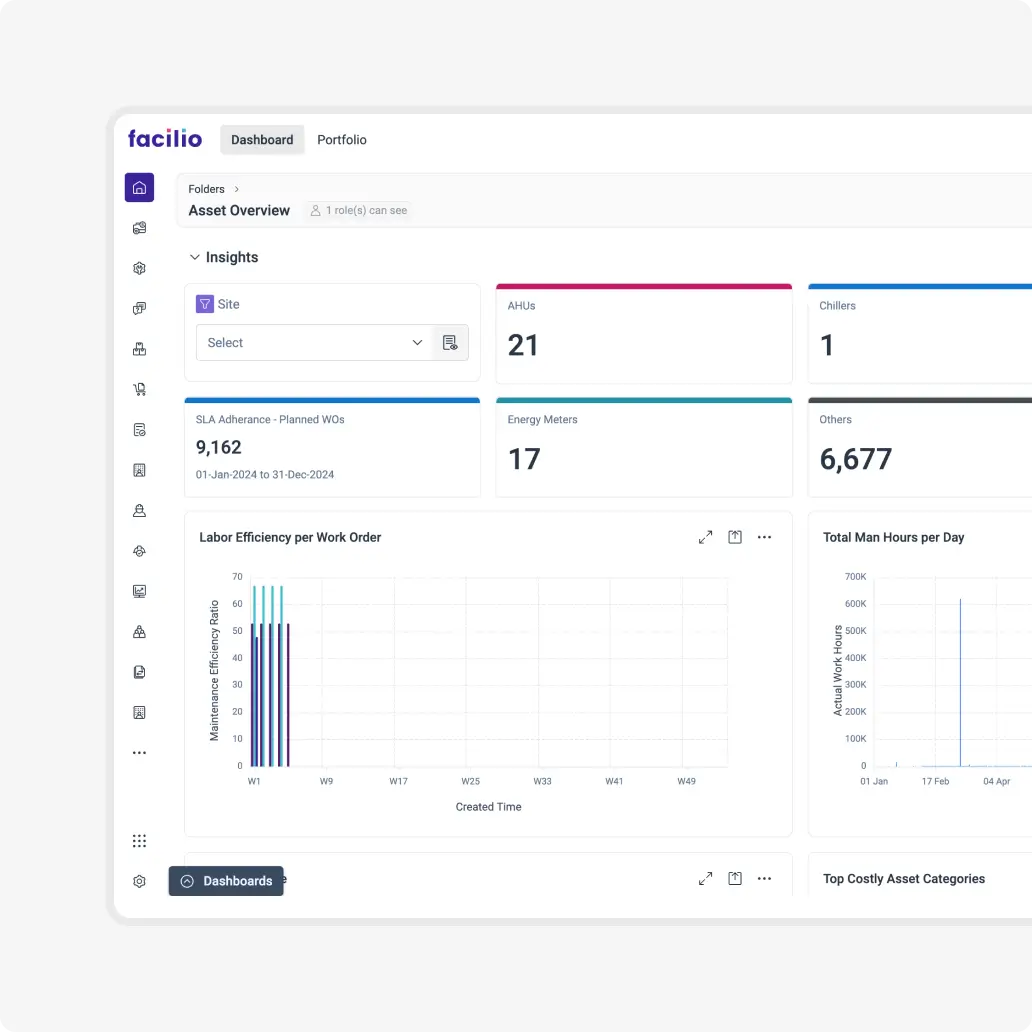Image resolution: width=1032 pixels, height=1032 pixels.
Task: Export the Labor Efficiency per Work Order chart
Action: pos(735,537)
